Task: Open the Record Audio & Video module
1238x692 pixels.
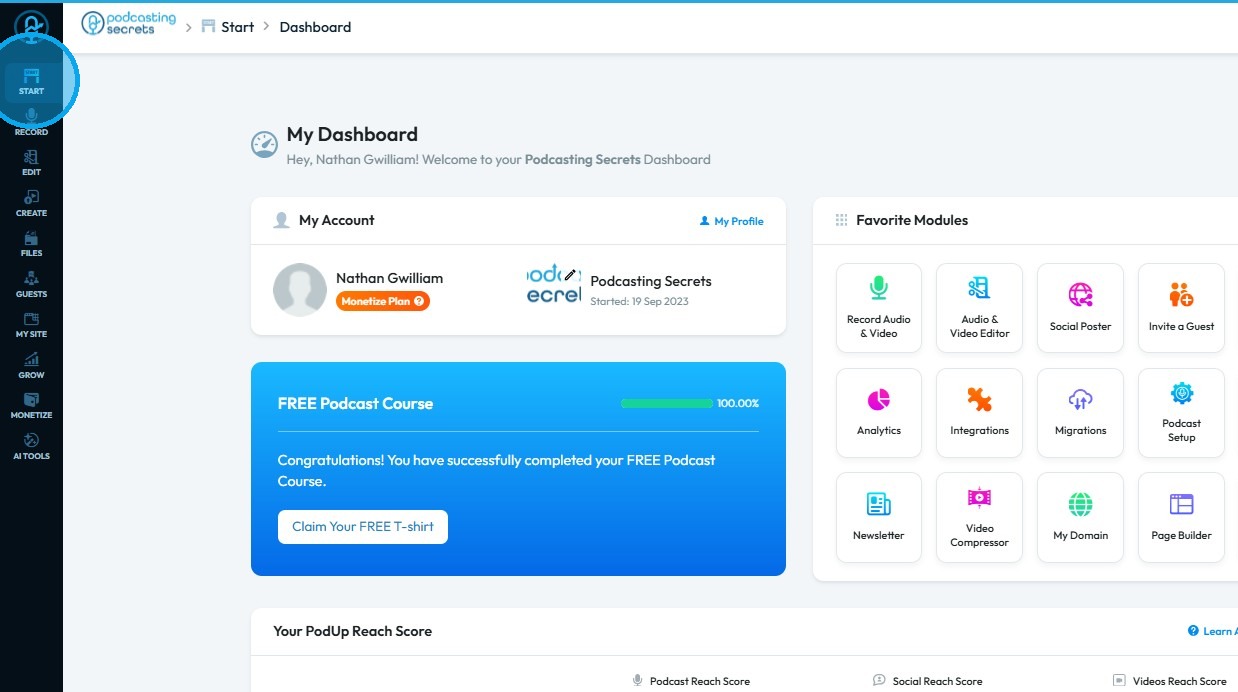Action: click(879, 308)
